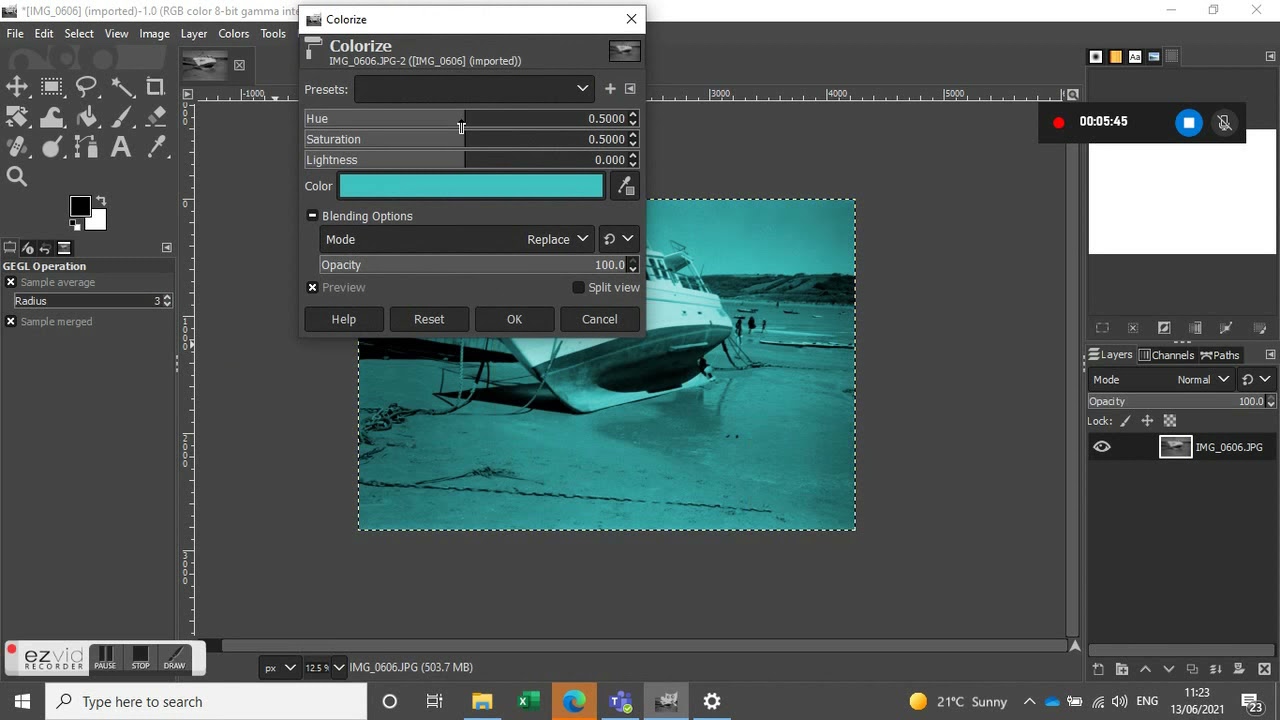Select the Fuzzy Select magic wand tool
This screenshot has height=720, width=1280.
(x=122, y=87)
